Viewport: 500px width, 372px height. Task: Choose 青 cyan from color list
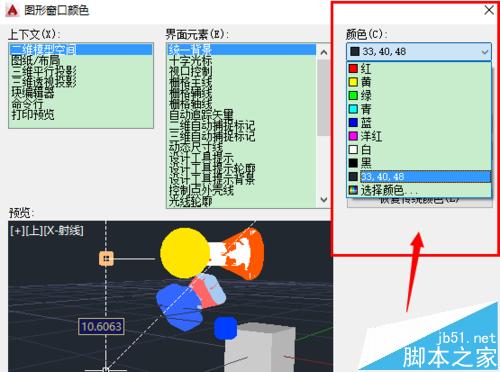point(419,109)
